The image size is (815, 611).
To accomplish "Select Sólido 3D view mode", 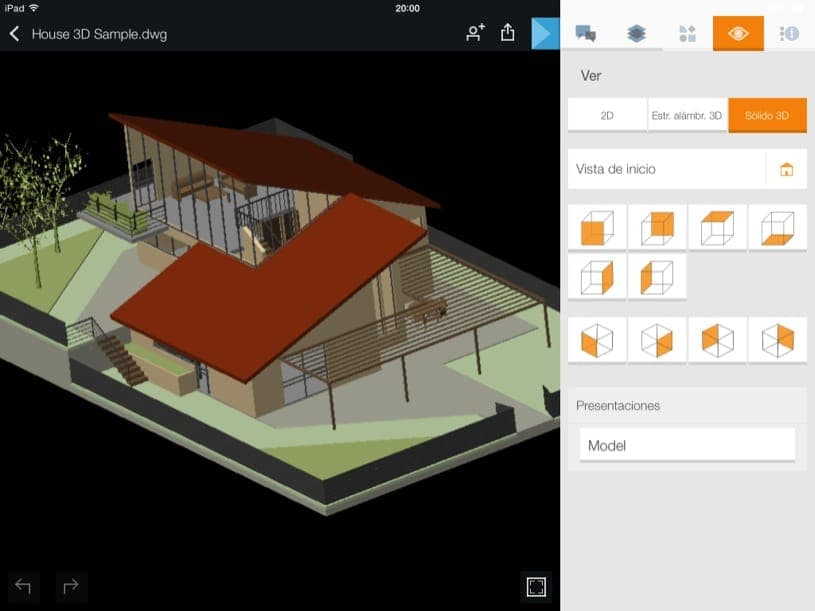I will coord(767,115).
